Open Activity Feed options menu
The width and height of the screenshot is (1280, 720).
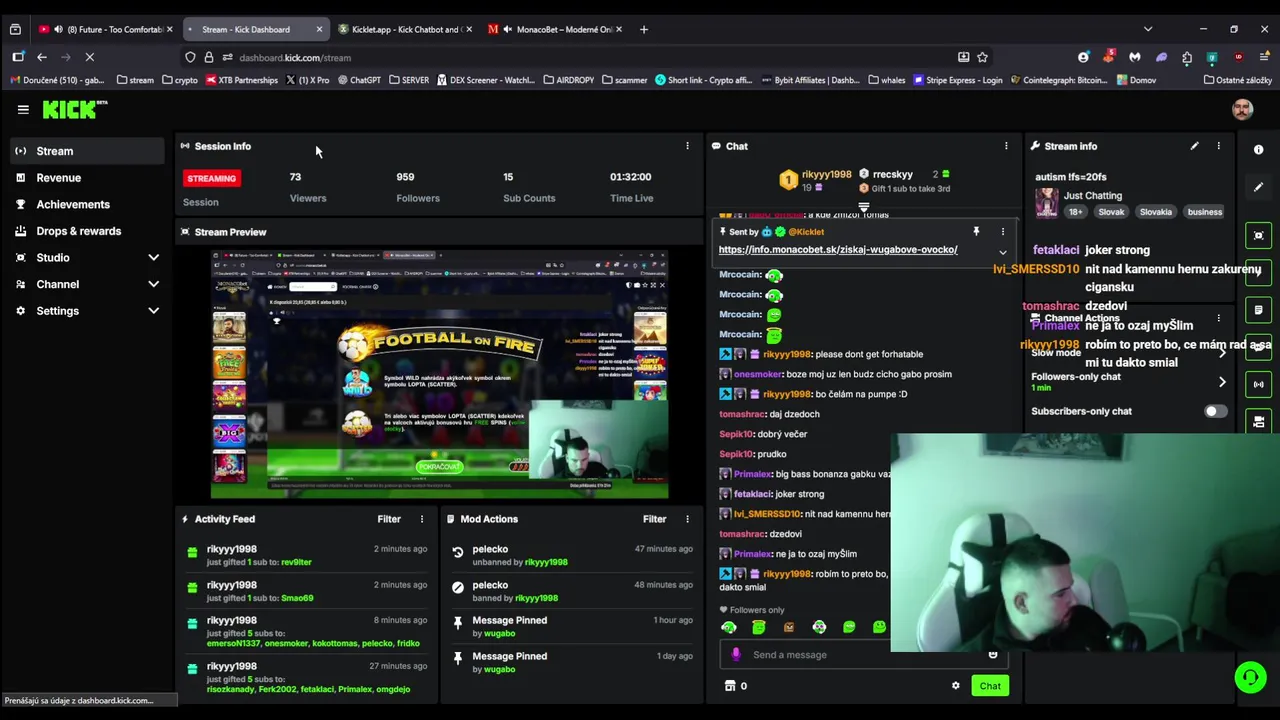pos(421,519)
